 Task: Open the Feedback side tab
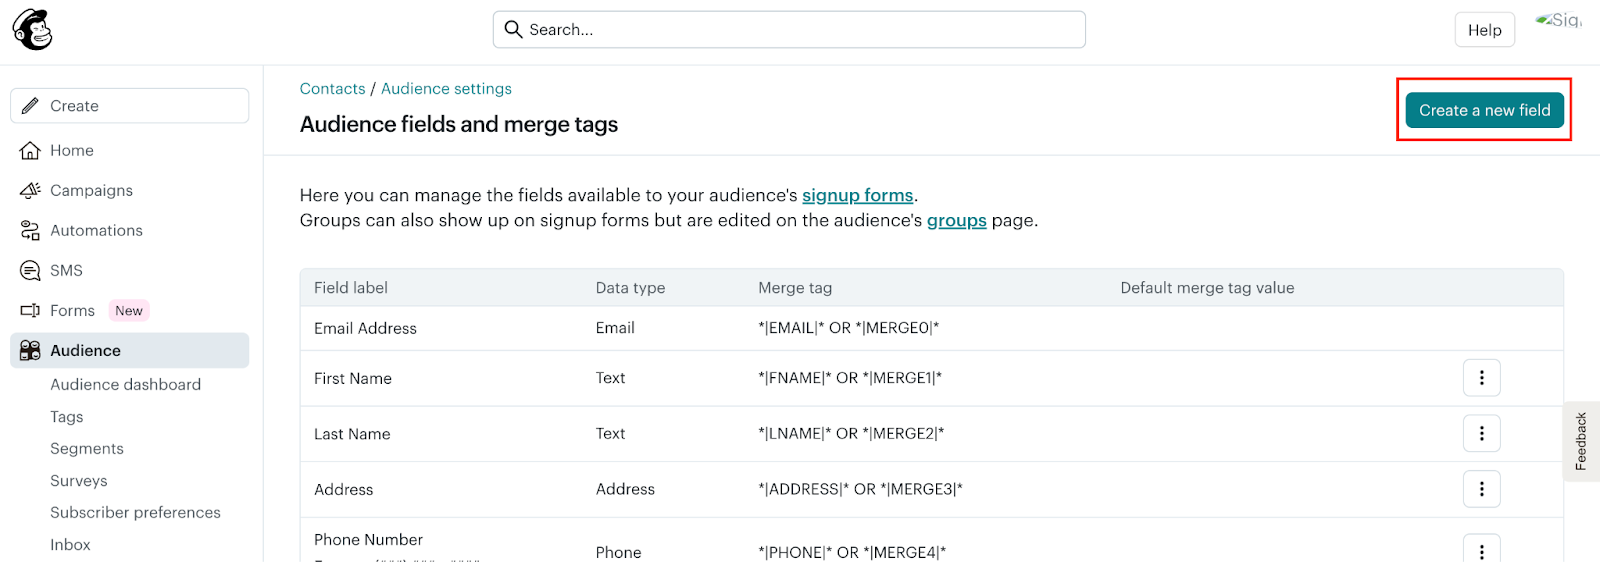(x=1581, y=441)
